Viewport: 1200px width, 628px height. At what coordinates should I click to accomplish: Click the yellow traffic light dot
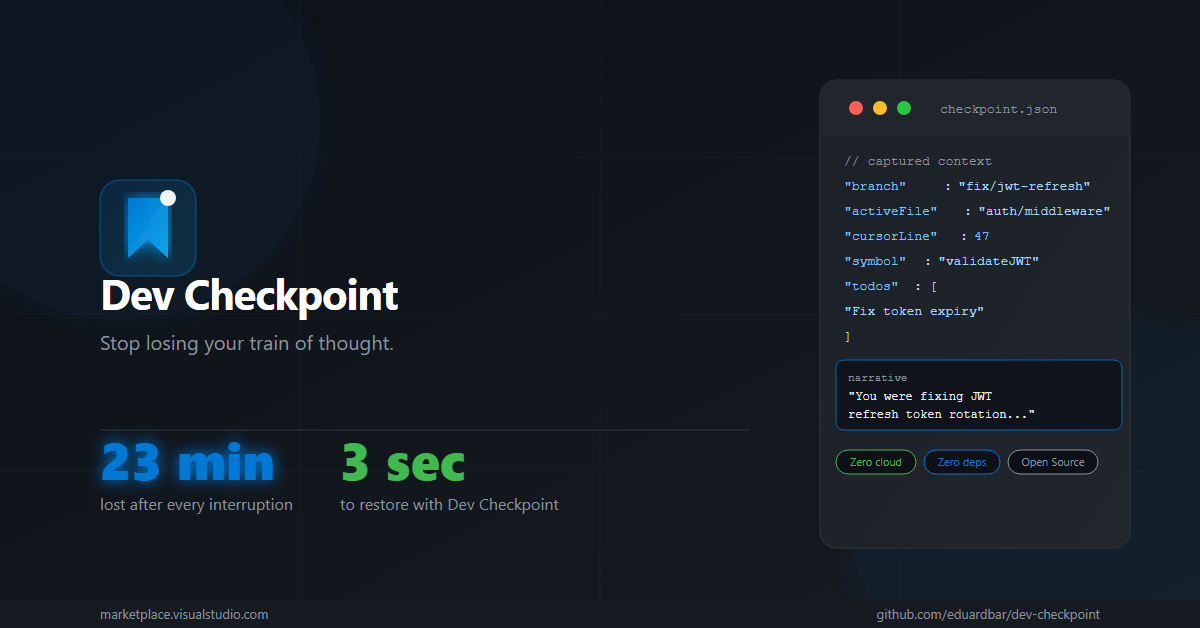[880, 108]
